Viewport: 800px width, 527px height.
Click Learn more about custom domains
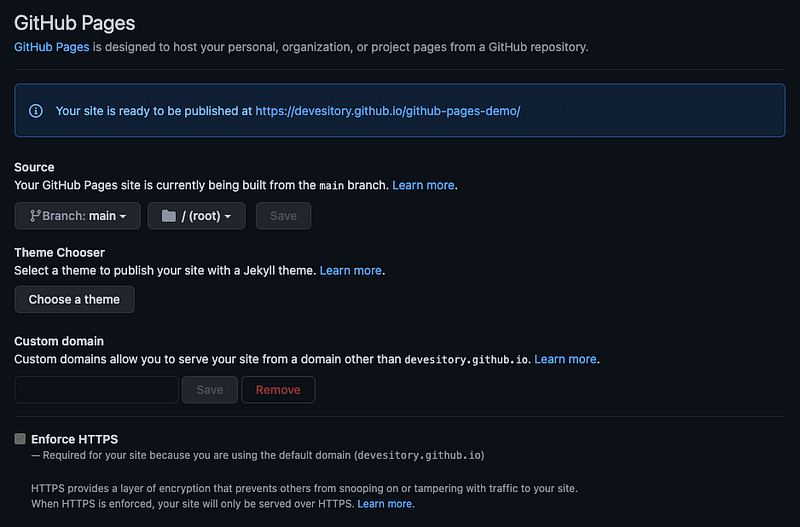565,359
